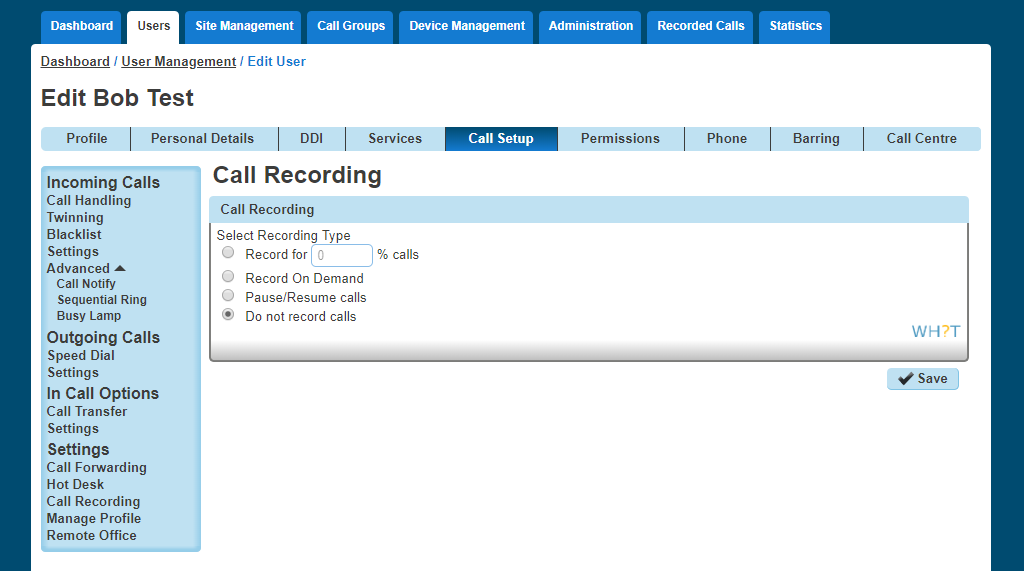Open the Statistics tab
The image size is (1024, 571).
click(x=795, y=27)
